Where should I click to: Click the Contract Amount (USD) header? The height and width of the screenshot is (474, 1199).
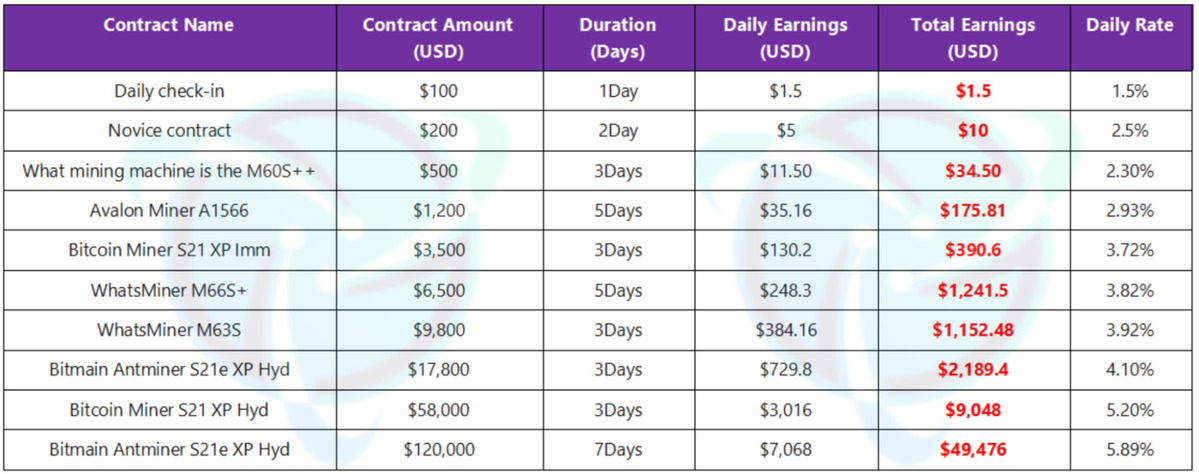(x=438, y=37)
